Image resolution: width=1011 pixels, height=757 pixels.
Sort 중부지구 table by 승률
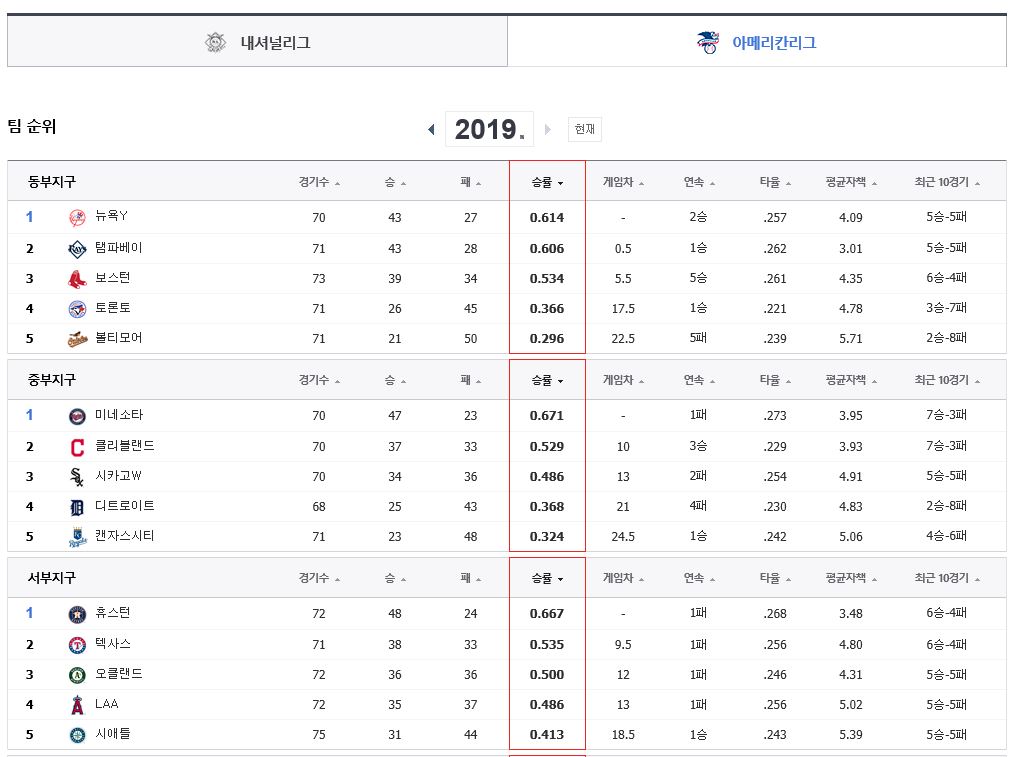click(547, 380)
